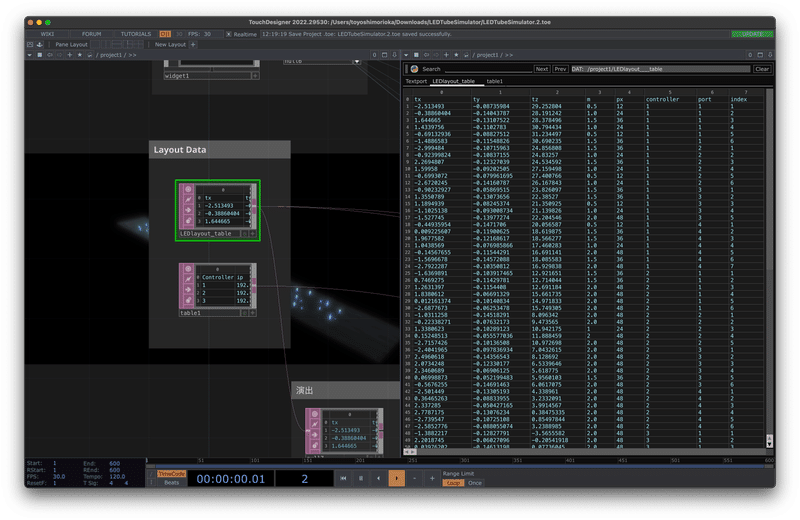Click the Python icon beside Search

point(414,69)
